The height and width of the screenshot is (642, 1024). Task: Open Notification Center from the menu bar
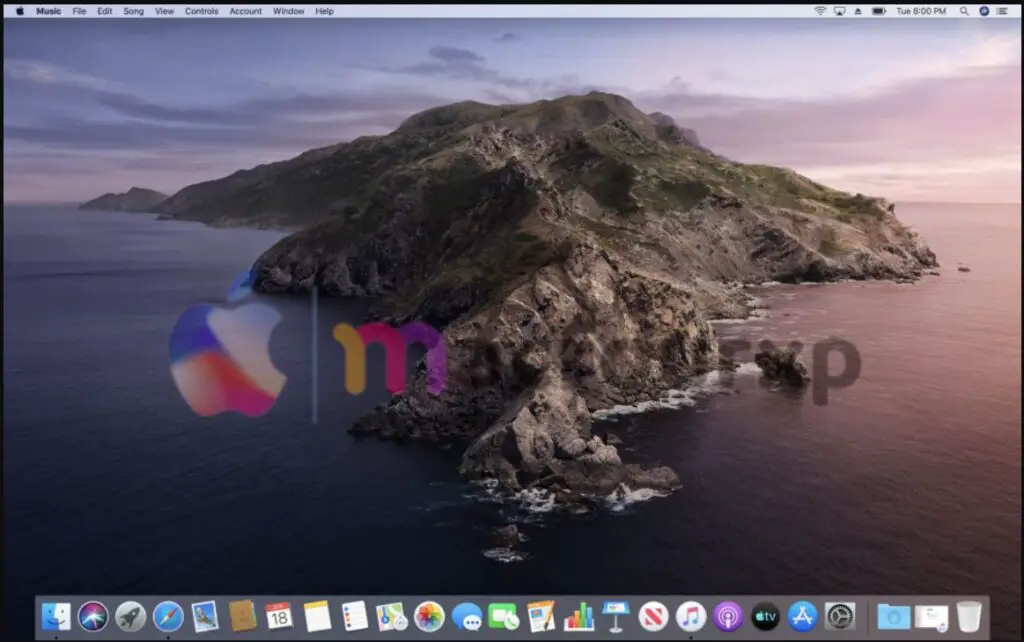click(1004, 11)
